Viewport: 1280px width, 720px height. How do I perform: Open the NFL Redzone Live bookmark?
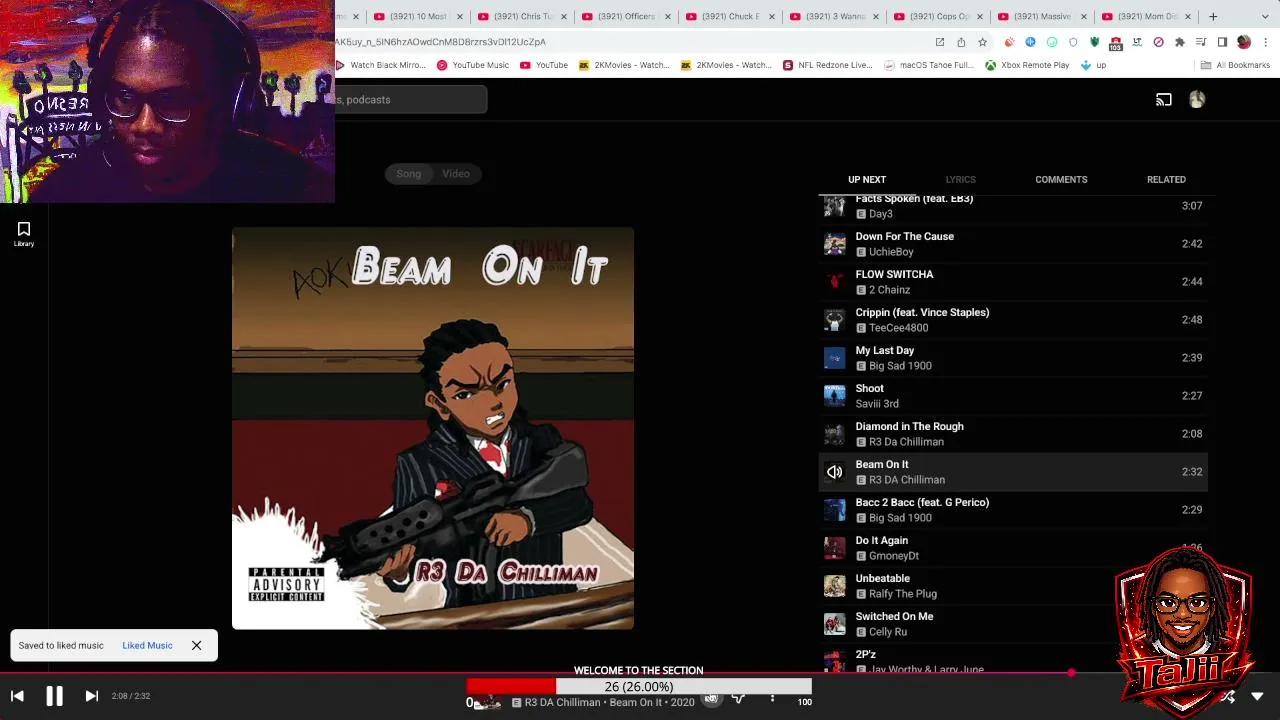828,65
